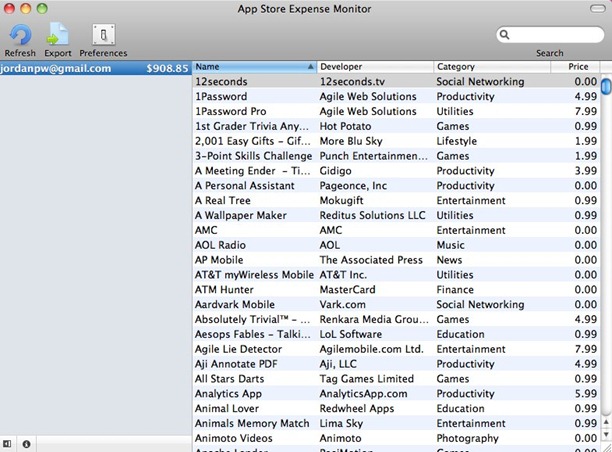Click the Finance category cell
Viewport: 612px width, 452px height.
pos(455,289)
